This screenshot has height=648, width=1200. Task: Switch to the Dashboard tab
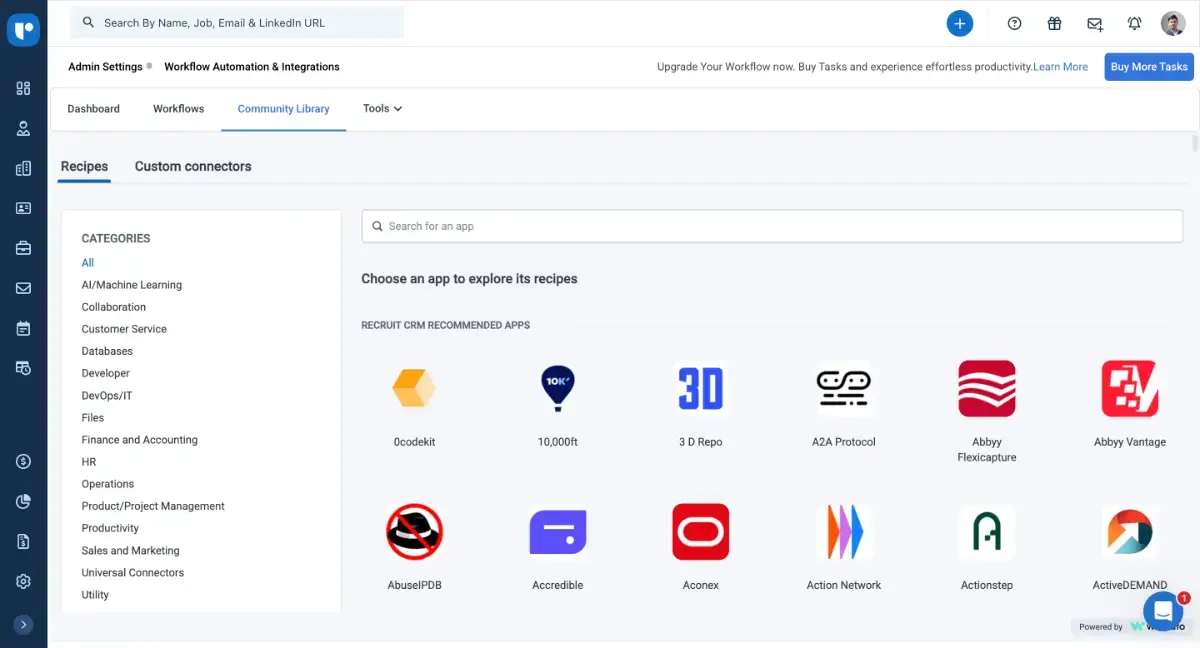(94, 108)
